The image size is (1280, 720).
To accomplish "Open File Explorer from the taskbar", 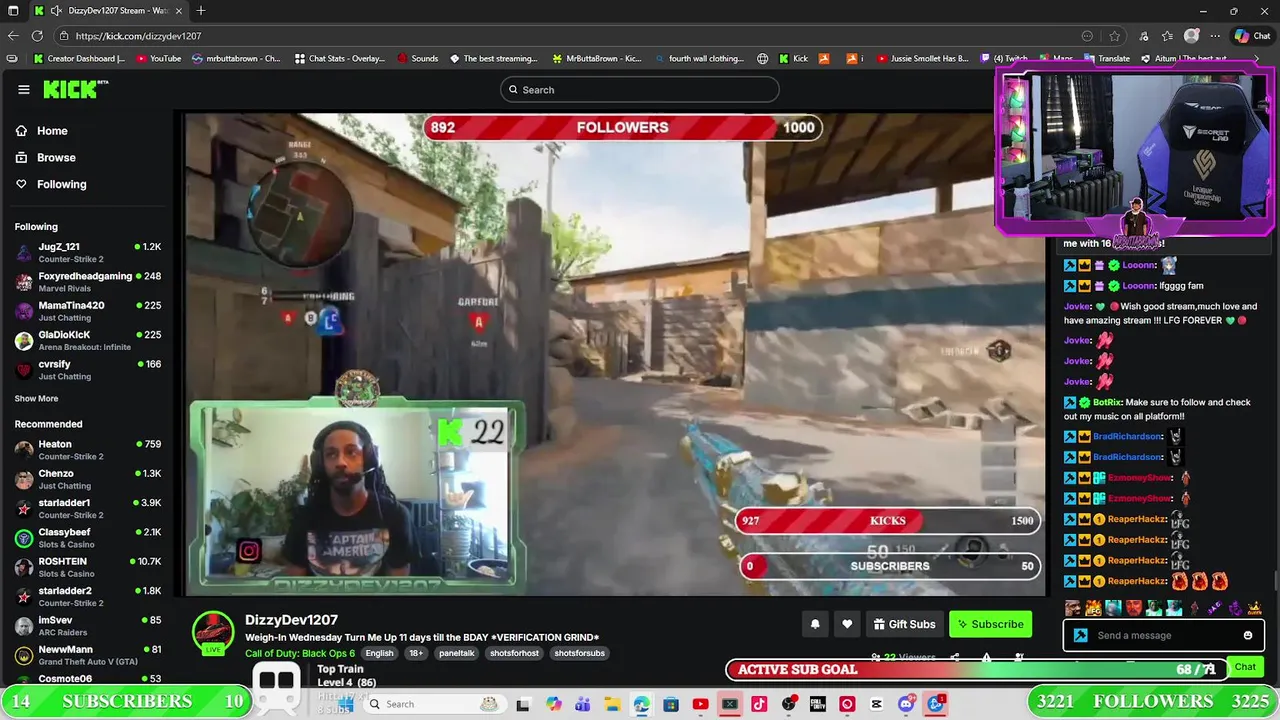I will click(612, 704).
